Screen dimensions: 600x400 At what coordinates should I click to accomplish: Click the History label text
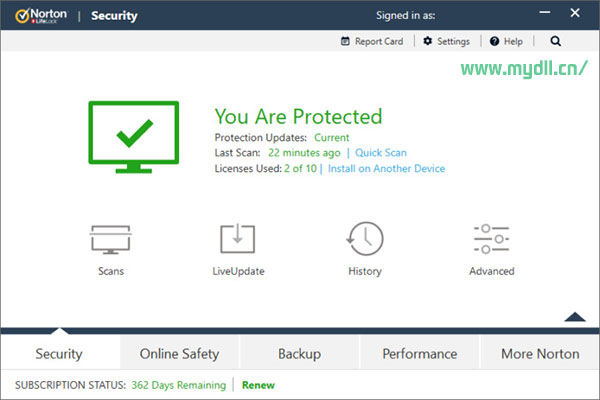point(365,271)
